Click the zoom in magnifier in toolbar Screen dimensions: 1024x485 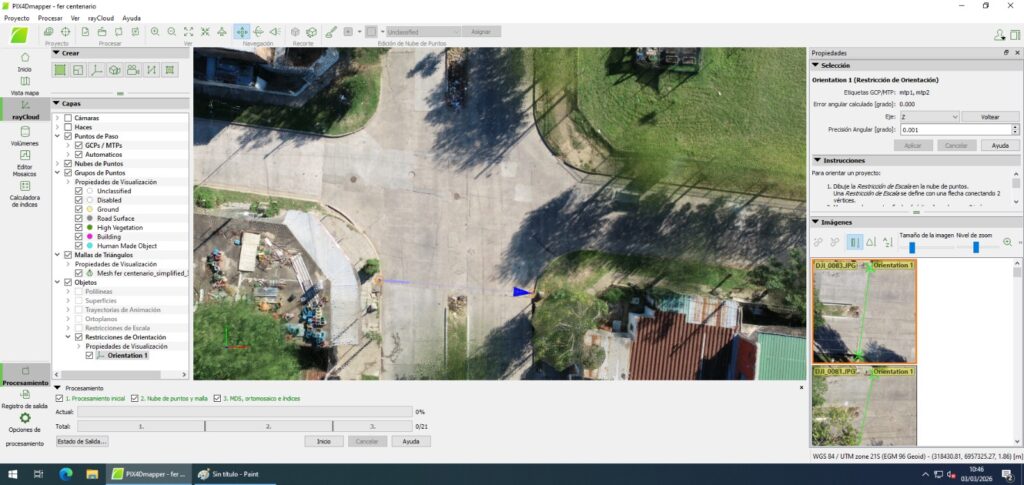coord(155,32)
